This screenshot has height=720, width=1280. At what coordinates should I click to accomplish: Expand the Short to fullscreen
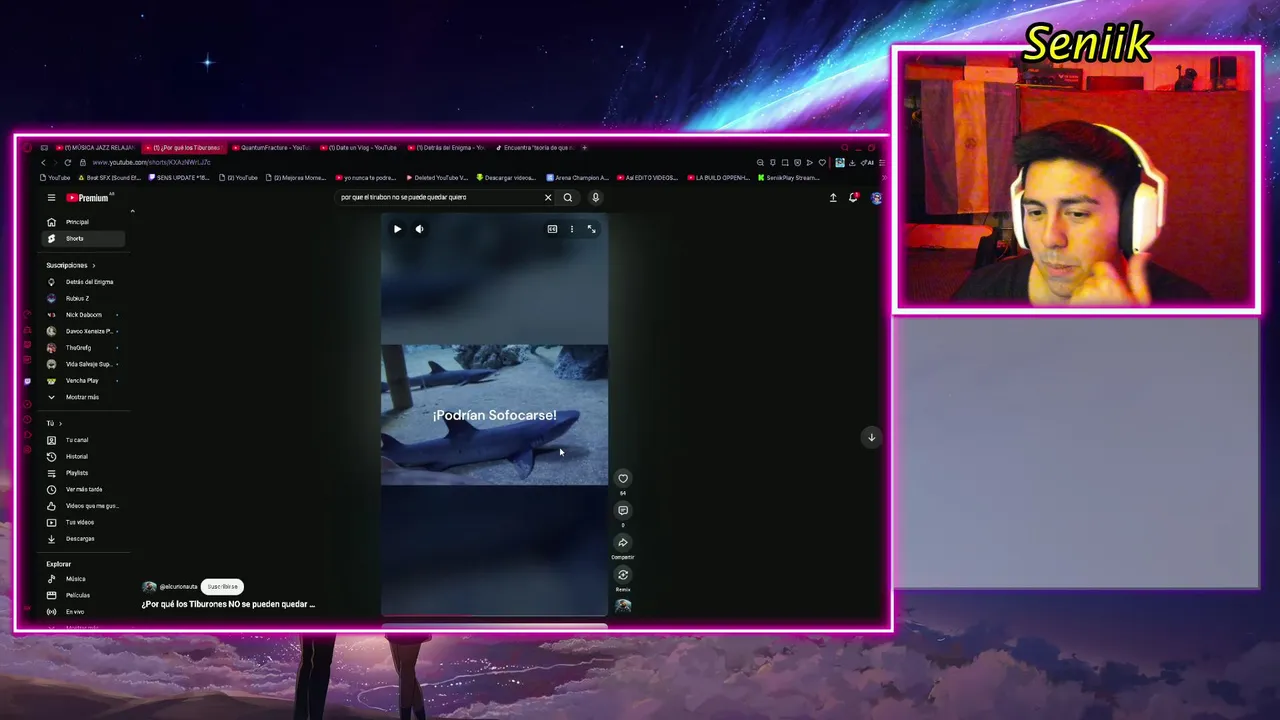[591, 229]
